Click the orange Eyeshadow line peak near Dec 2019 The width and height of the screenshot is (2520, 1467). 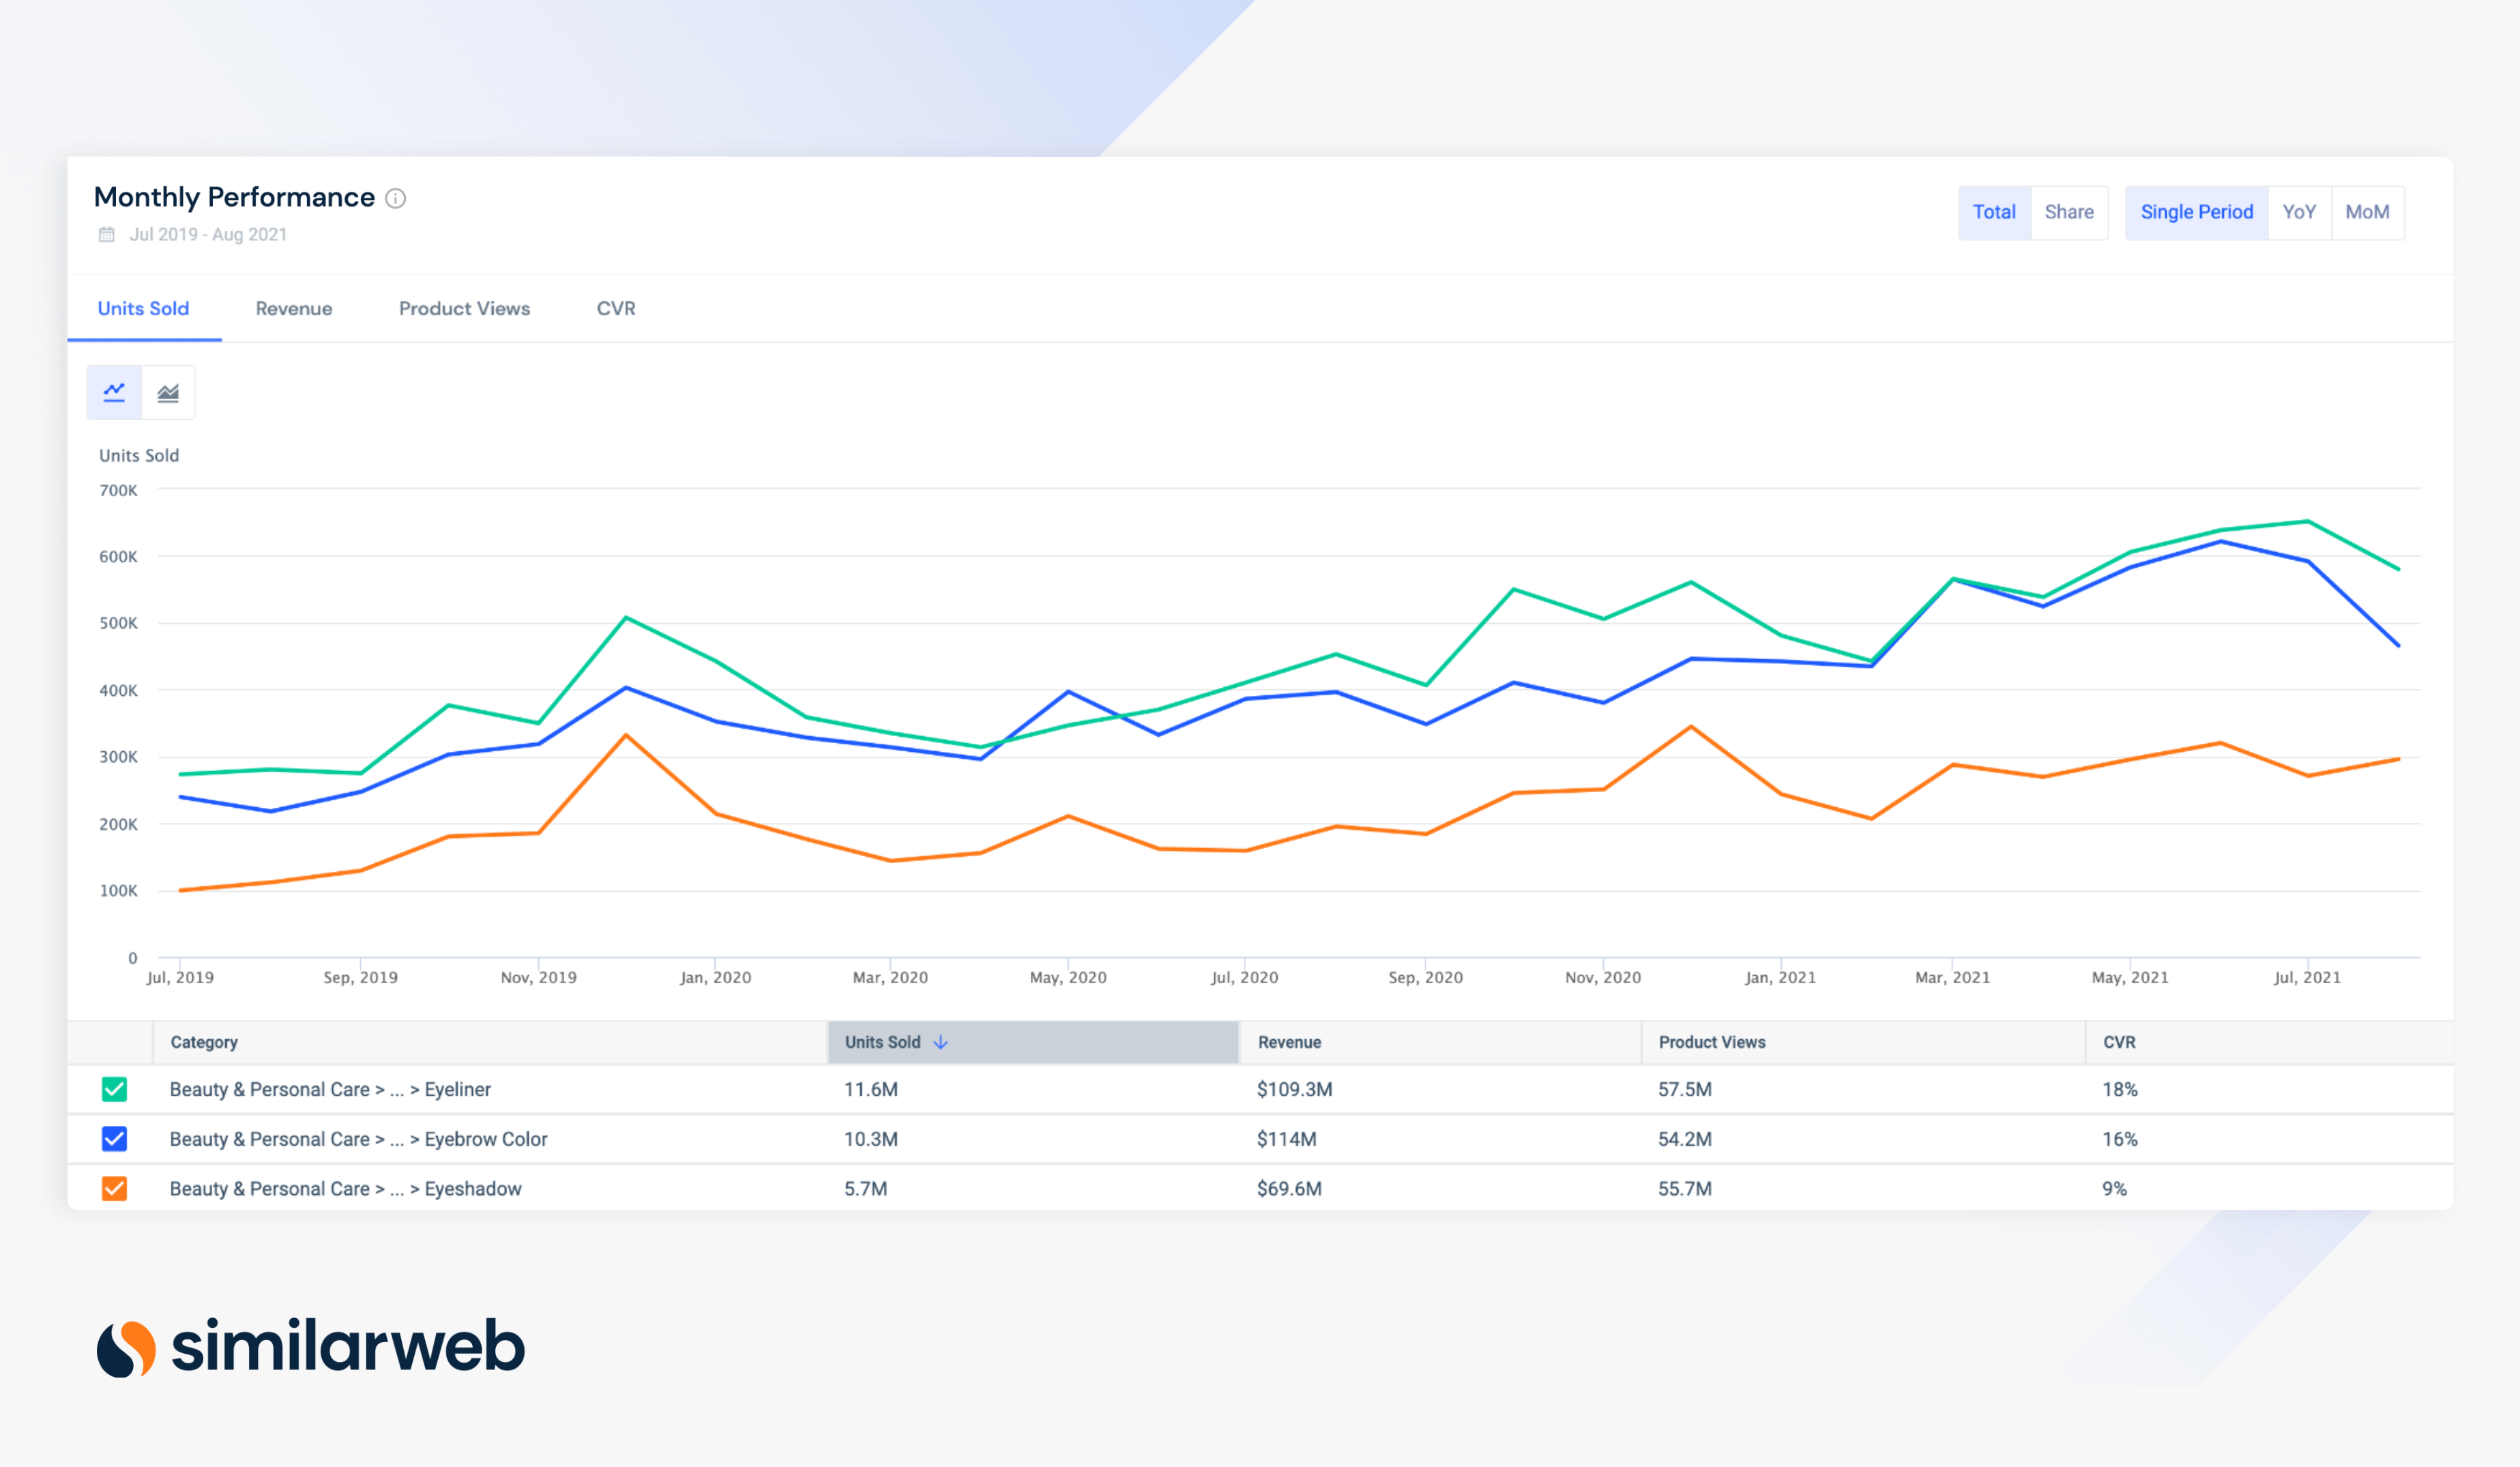(x=626, y=735)
